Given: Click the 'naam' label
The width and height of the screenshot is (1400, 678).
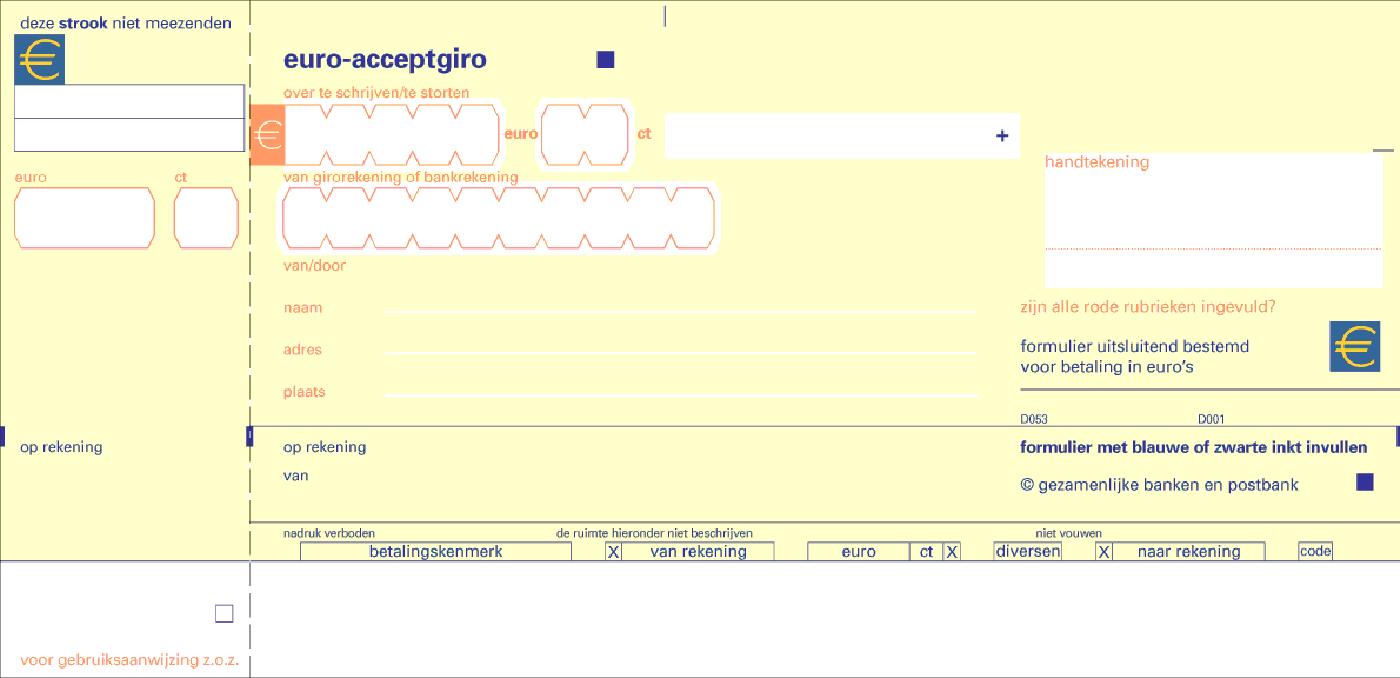Looking at the screenshot, I should (x=303, y=308).
